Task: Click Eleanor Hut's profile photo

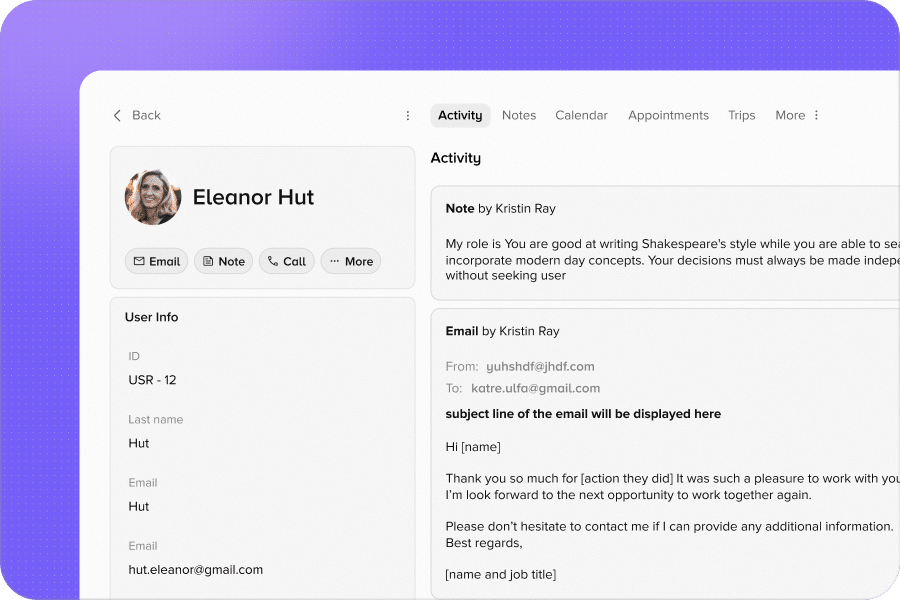Action: pyautogui.click(x=153, y=197)
